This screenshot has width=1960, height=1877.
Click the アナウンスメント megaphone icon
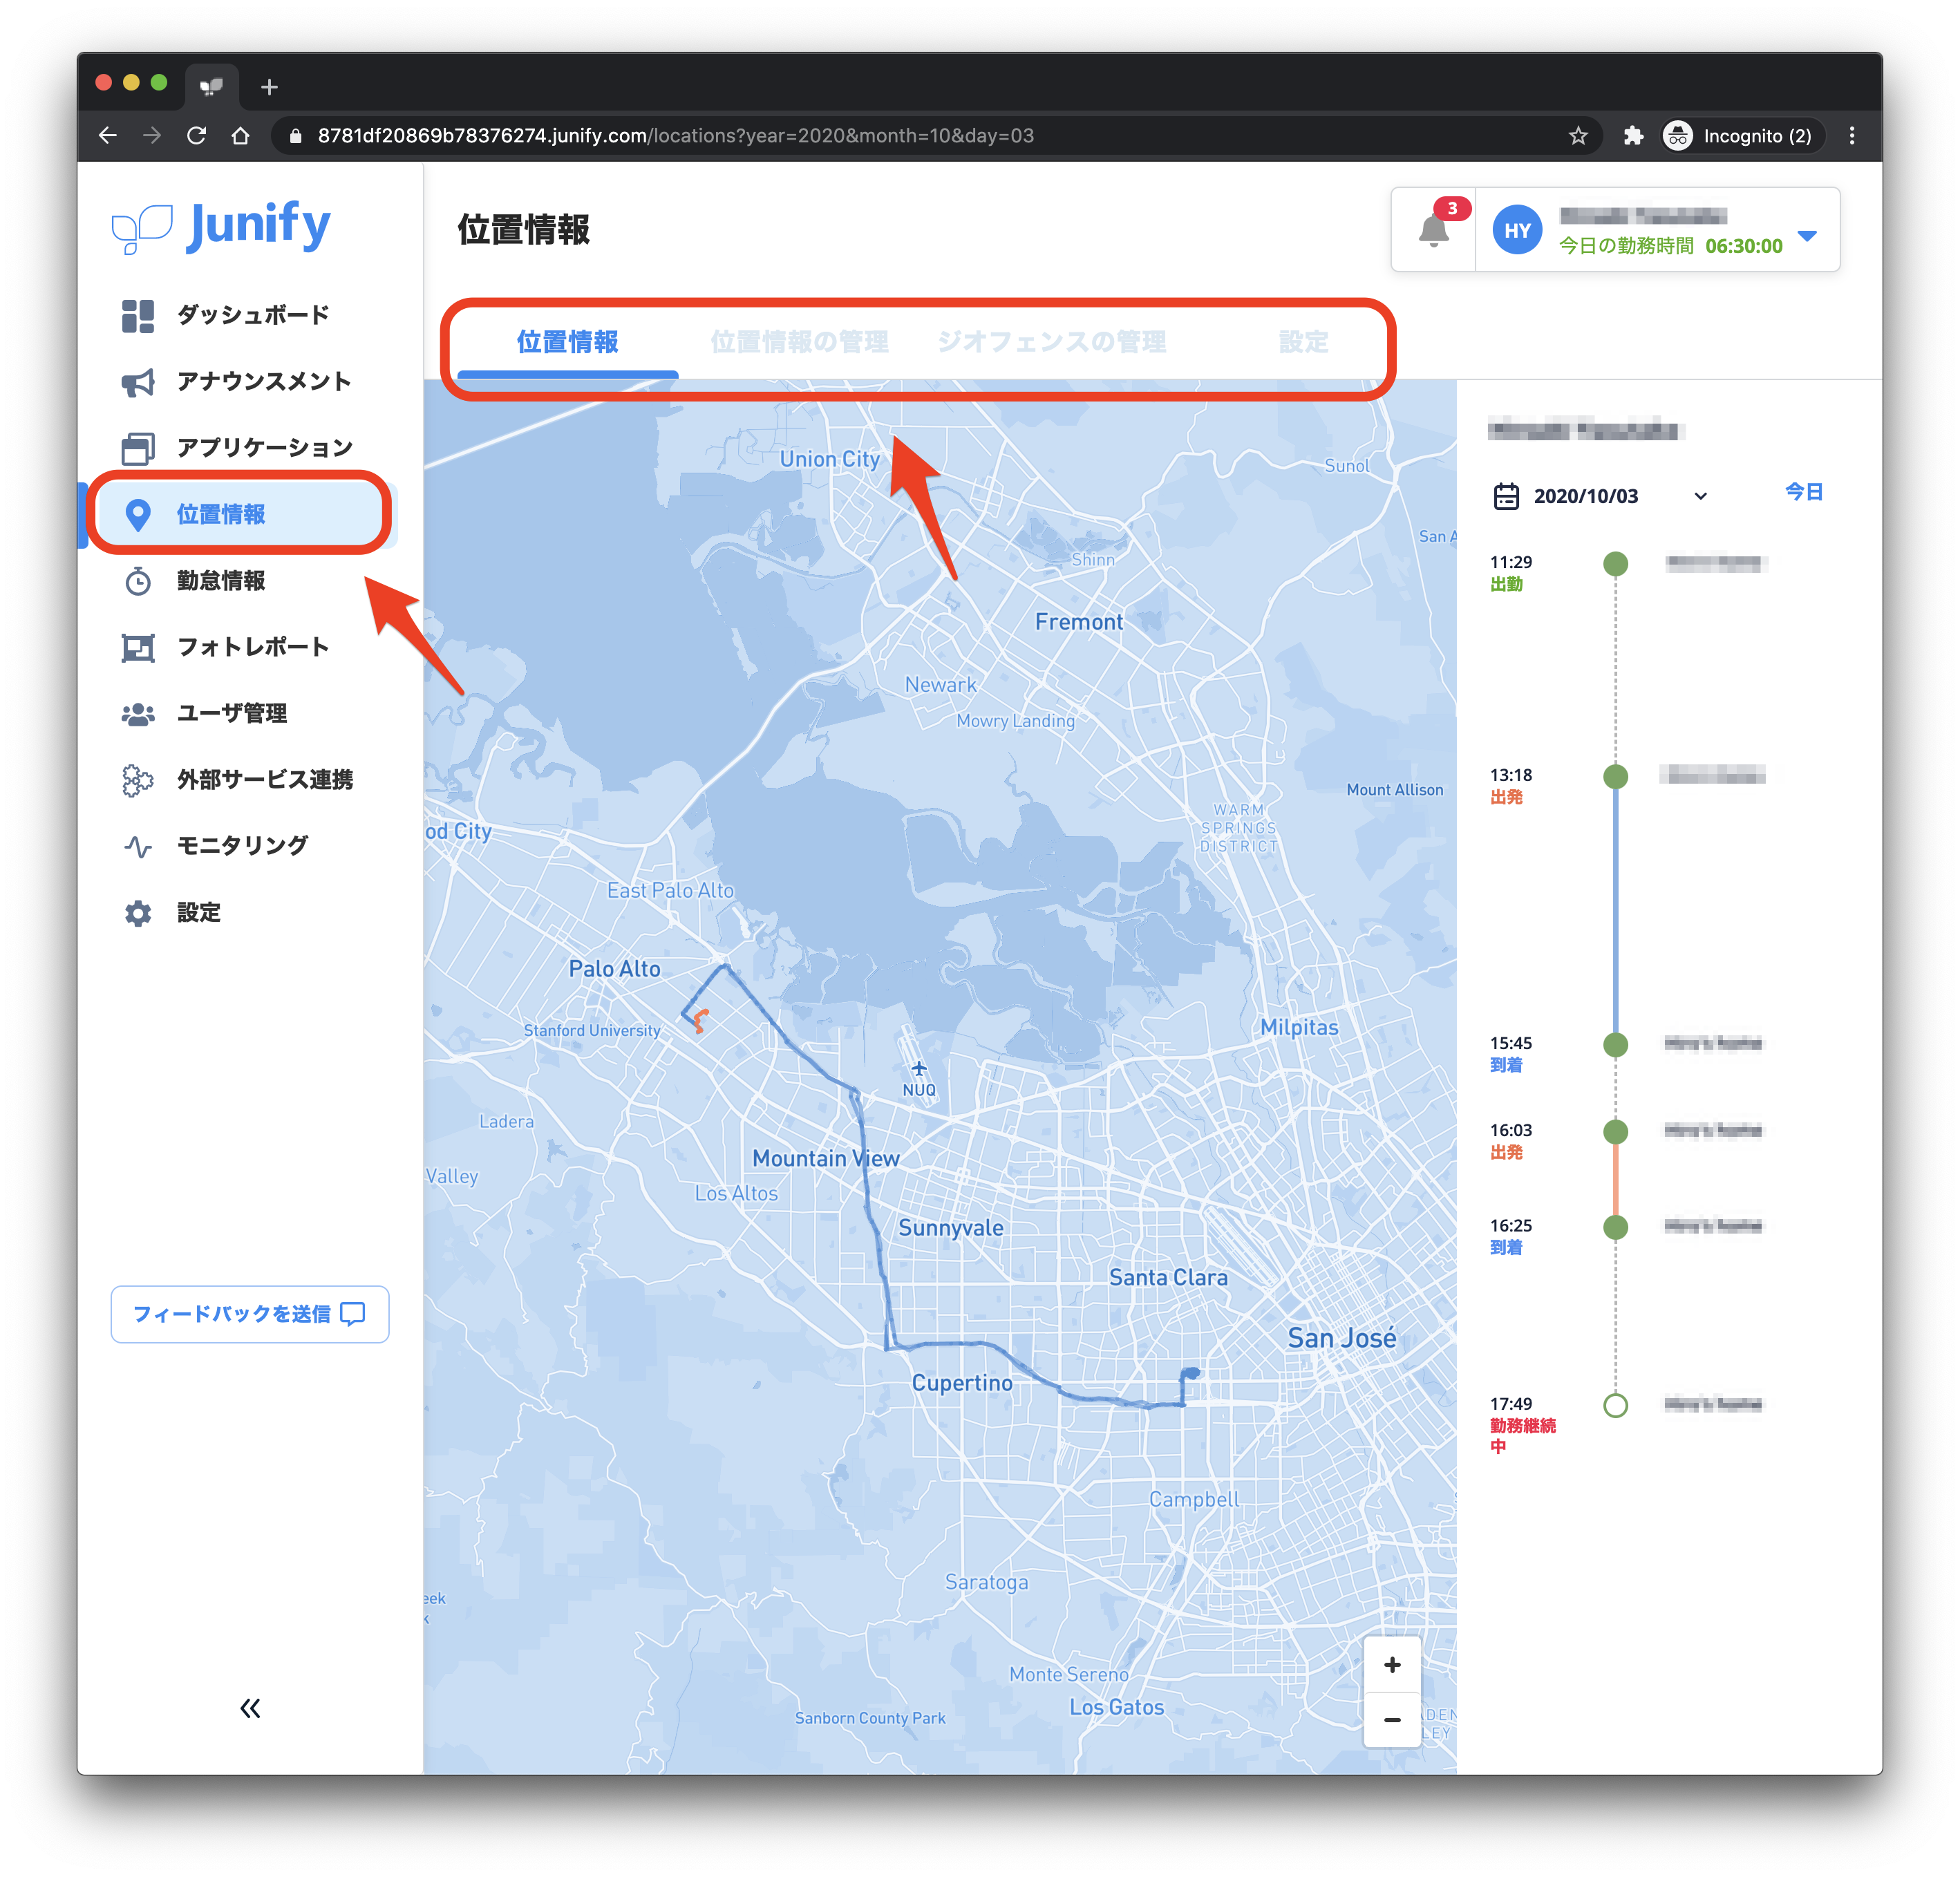(138, 382)
